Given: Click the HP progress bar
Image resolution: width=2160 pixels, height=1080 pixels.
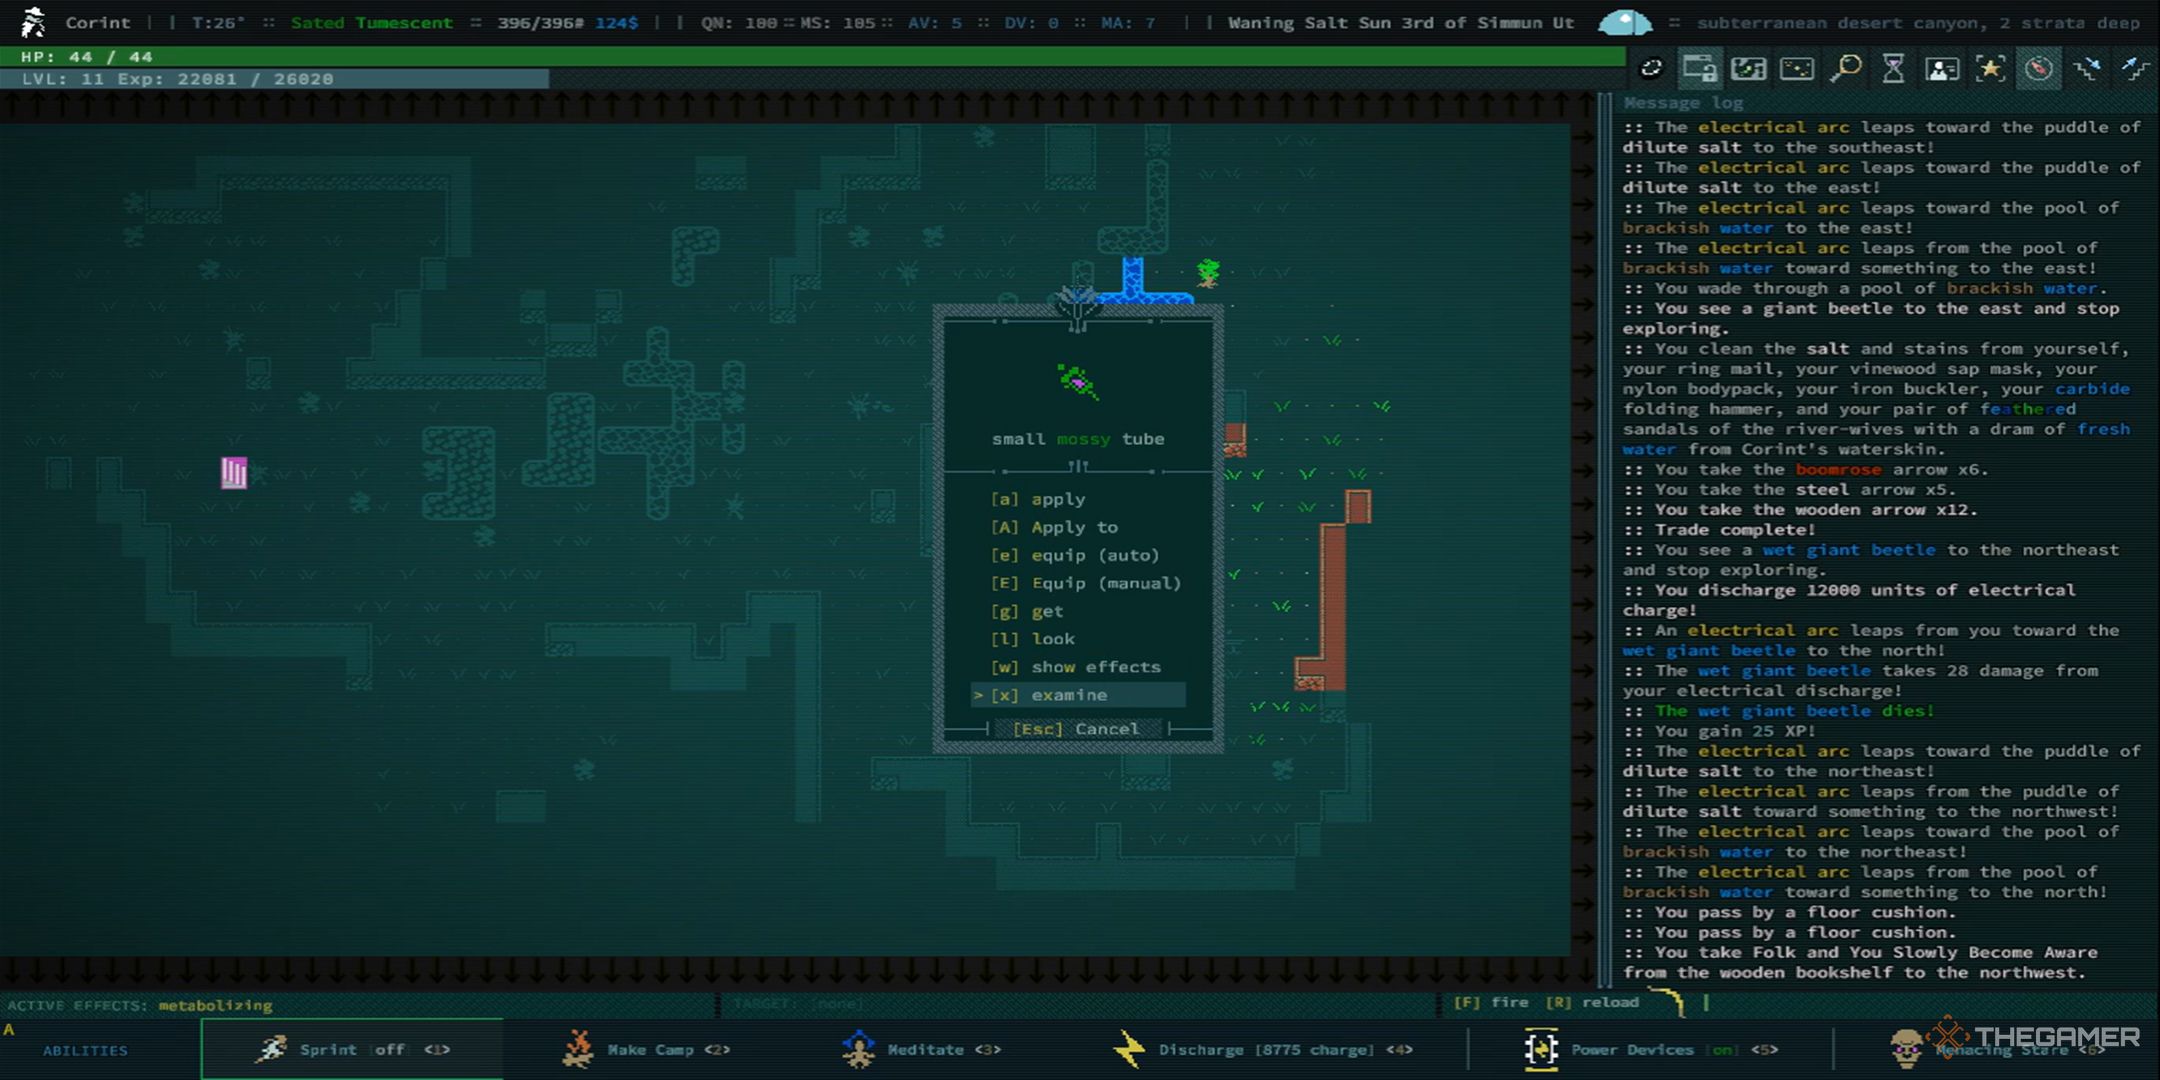Looking at the screenshot, I should tap(804, 55).
